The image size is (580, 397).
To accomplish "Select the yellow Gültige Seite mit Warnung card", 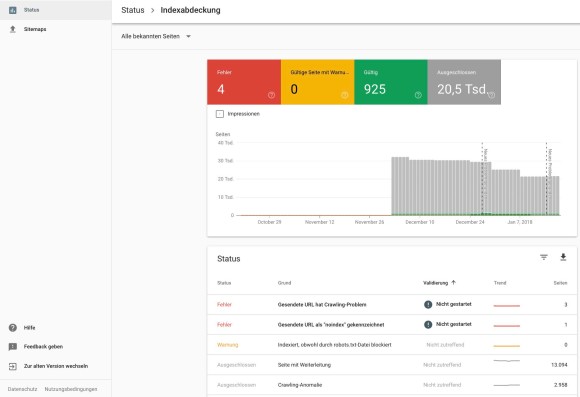I will click(317, 82).
